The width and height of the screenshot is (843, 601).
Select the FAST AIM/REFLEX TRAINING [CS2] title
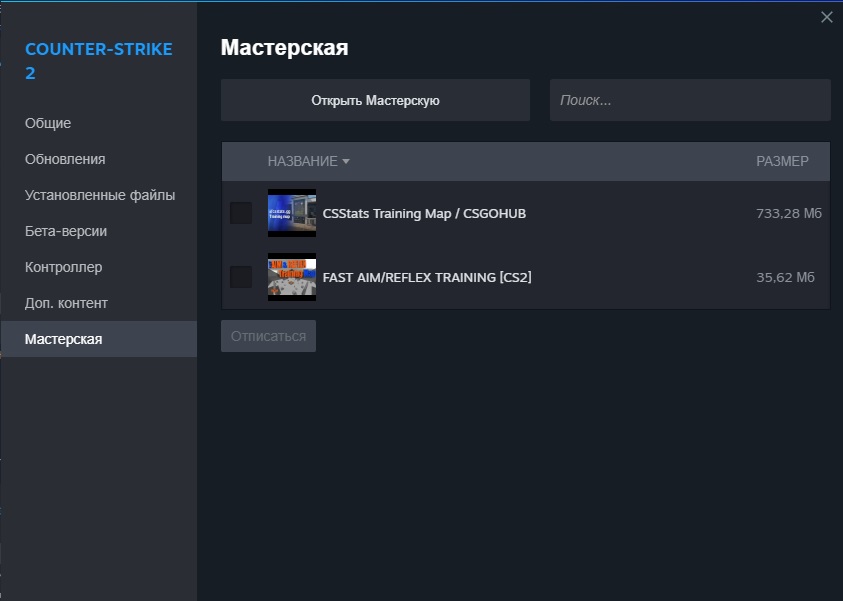[427, 277]
